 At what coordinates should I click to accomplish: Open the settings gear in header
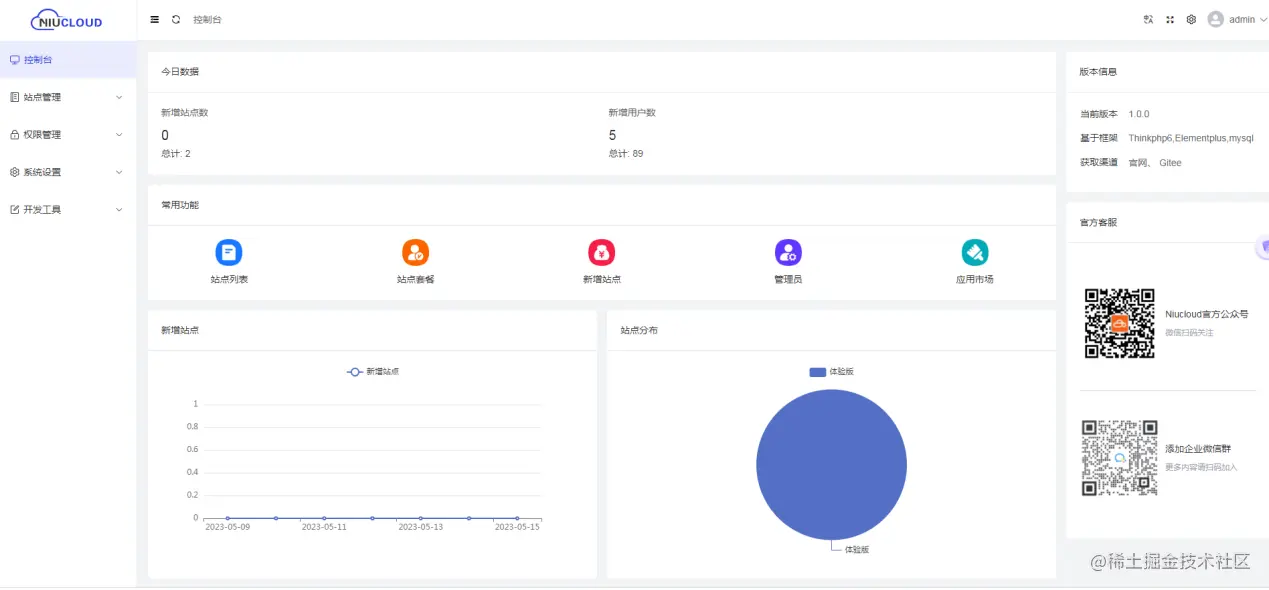click(1191, 19)
